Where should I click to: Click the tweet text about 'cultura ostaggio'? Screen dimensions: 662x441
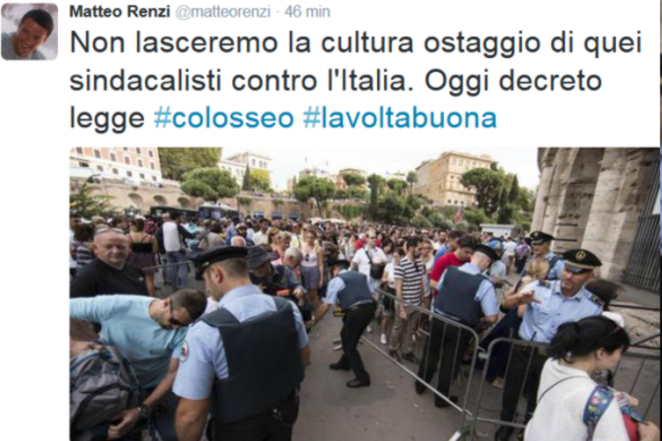356,80
